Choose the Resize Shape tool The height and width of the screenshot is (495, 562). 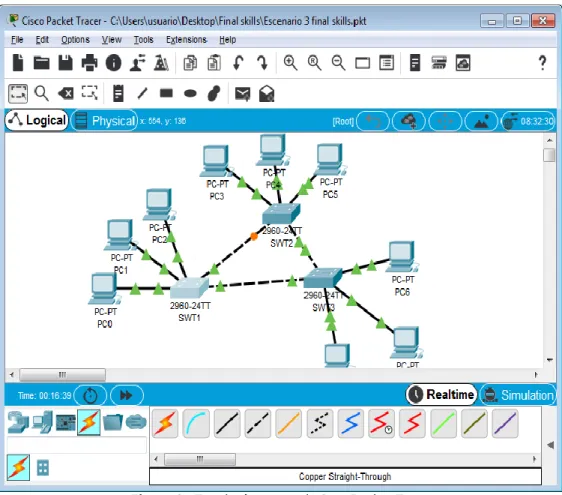tap(90, 93)
